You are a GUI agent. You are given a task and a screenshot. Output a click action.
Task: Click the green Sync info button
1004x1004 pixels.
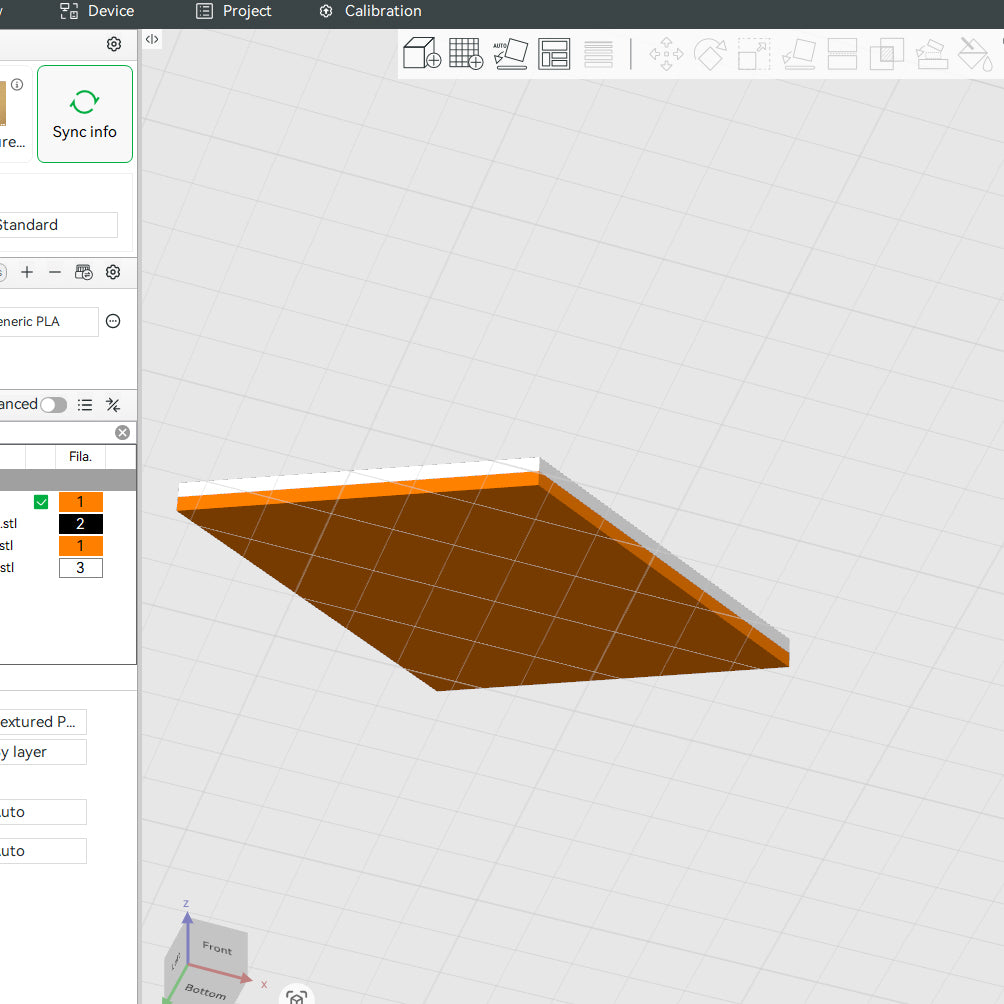[x=85, y=114]
